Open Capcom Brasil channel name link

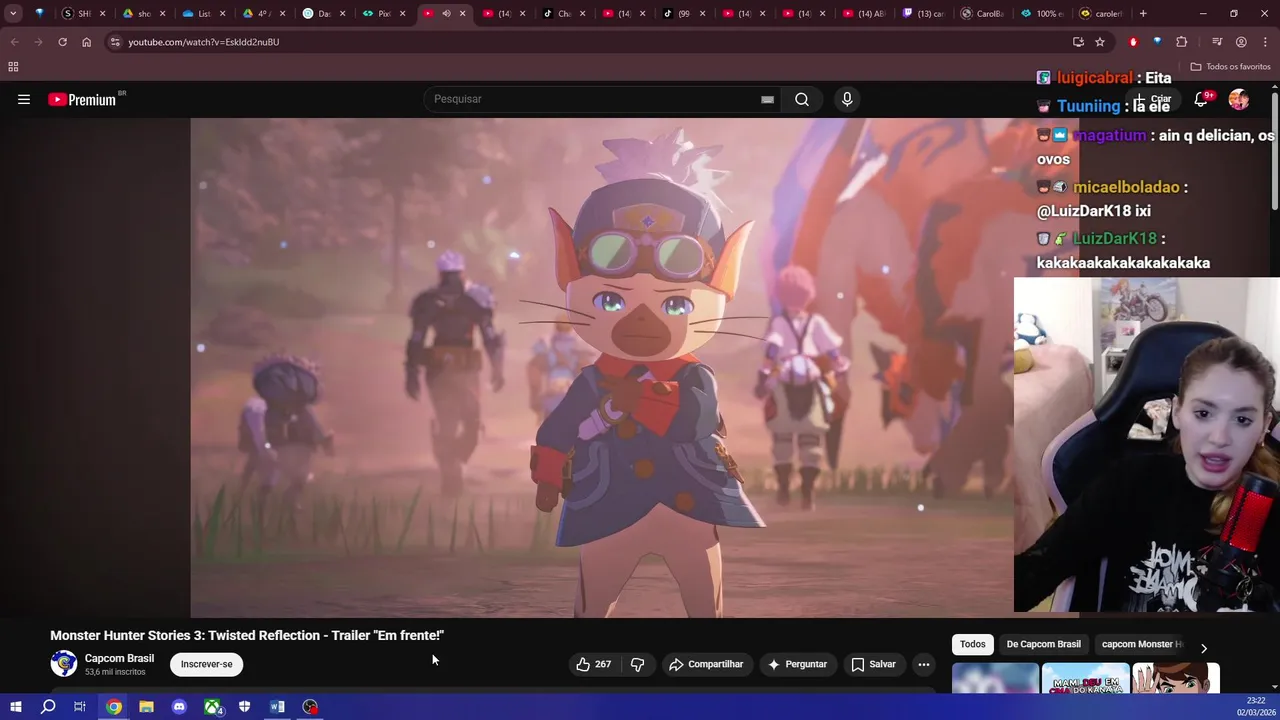[119, 658]
